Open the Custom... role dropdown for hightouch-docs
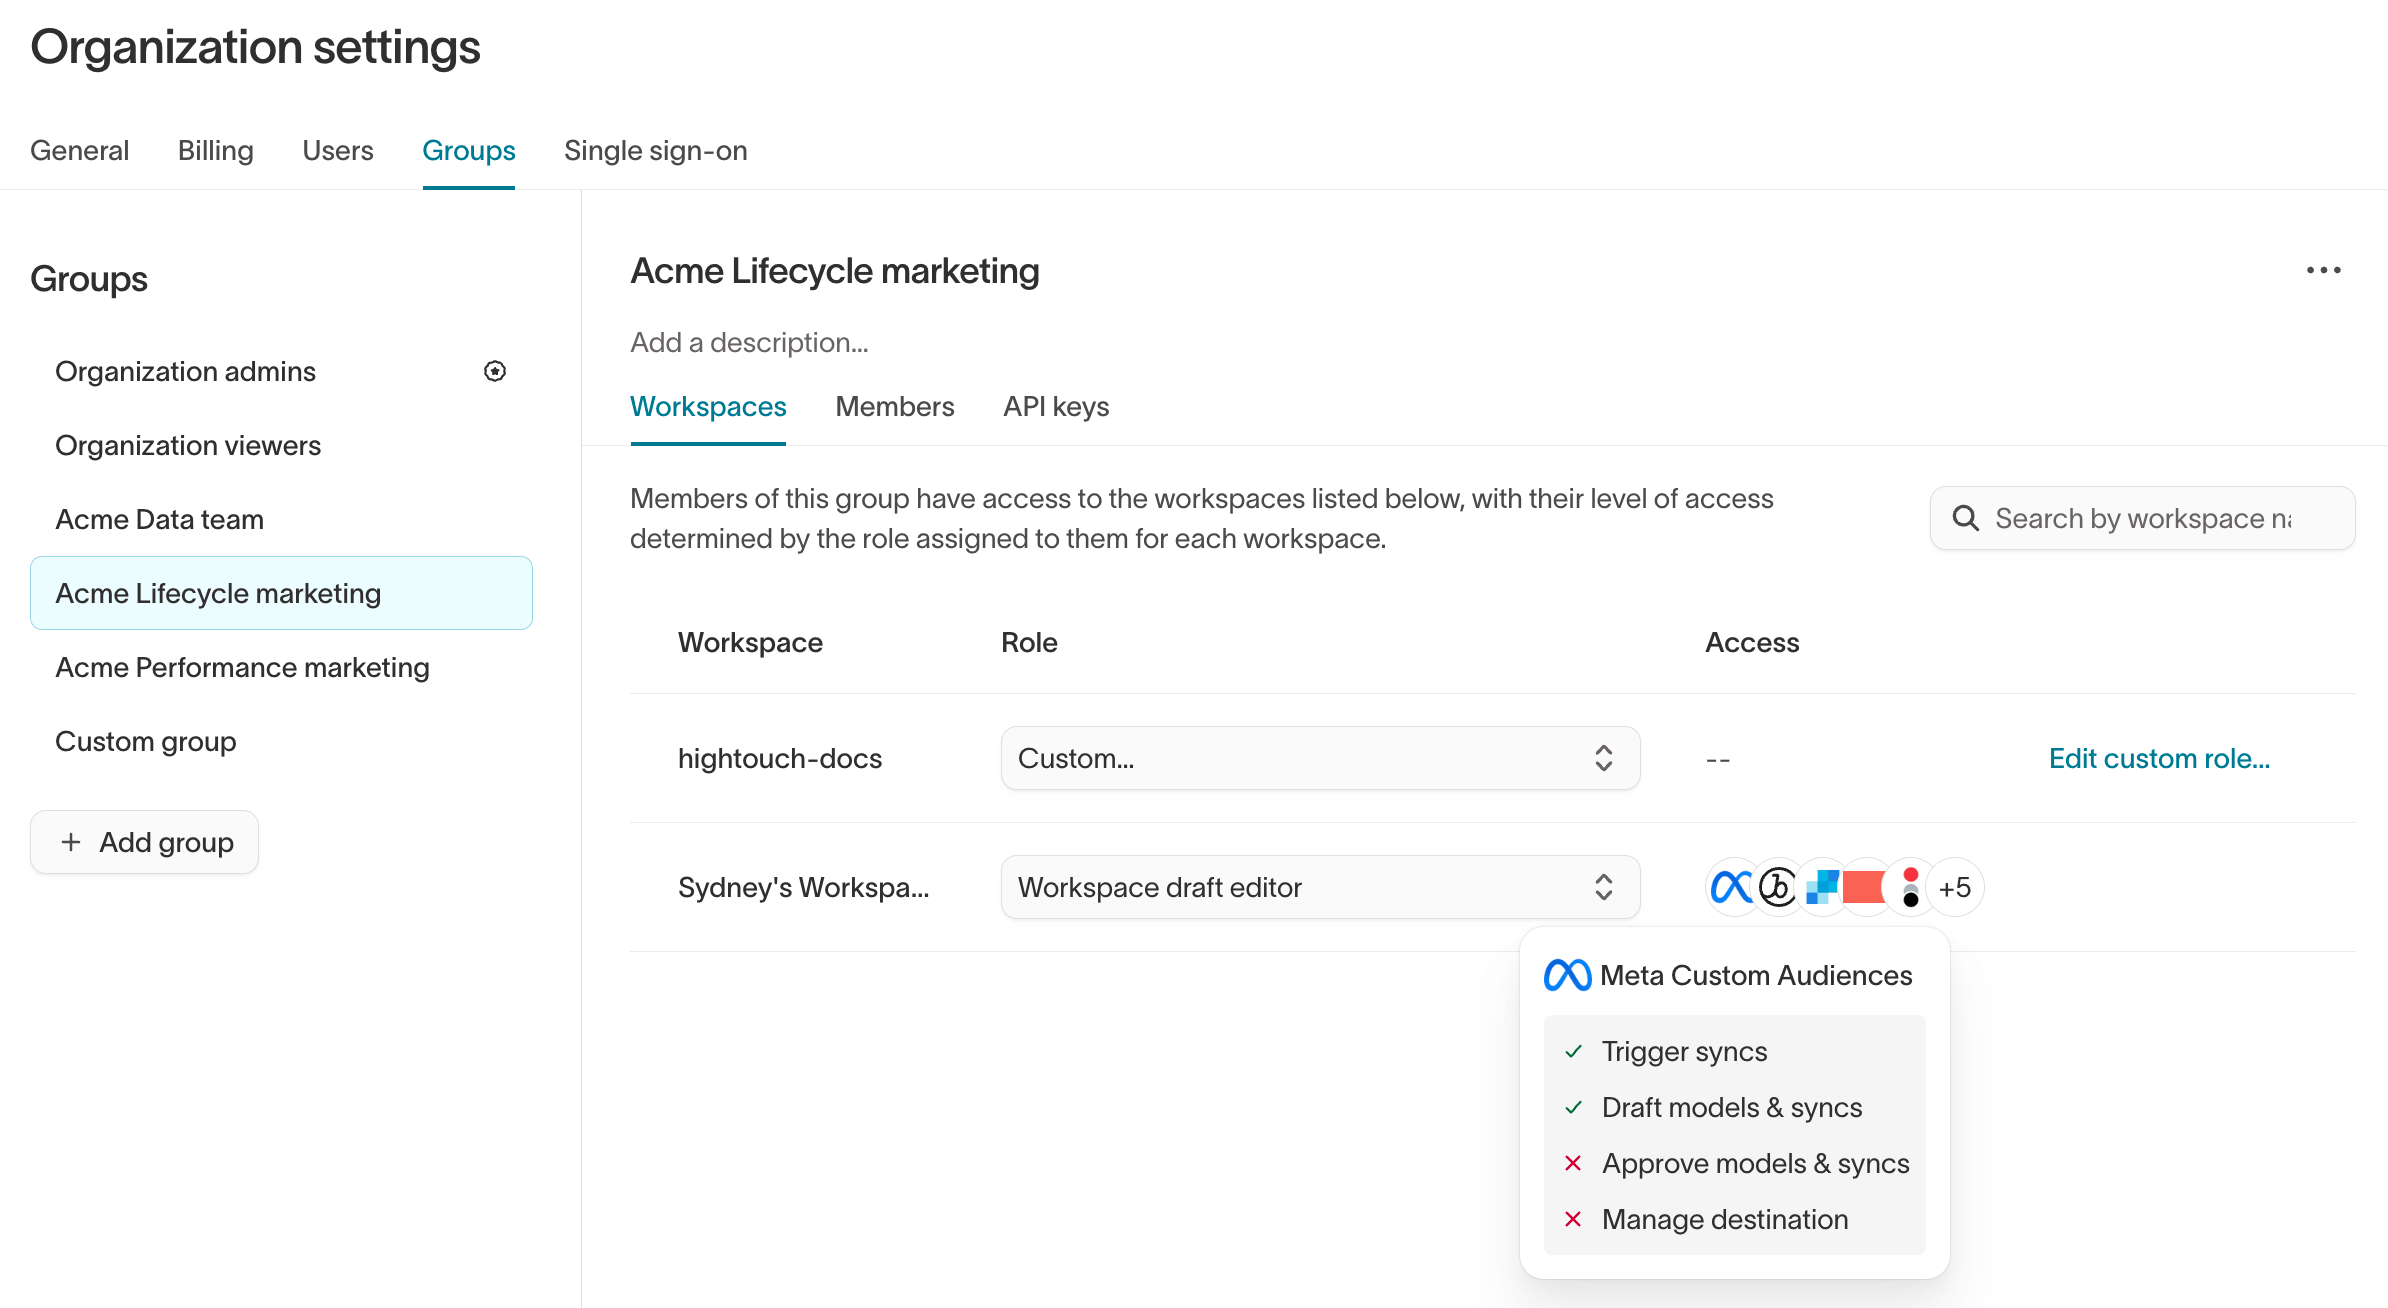 [x=1320, y=758]
